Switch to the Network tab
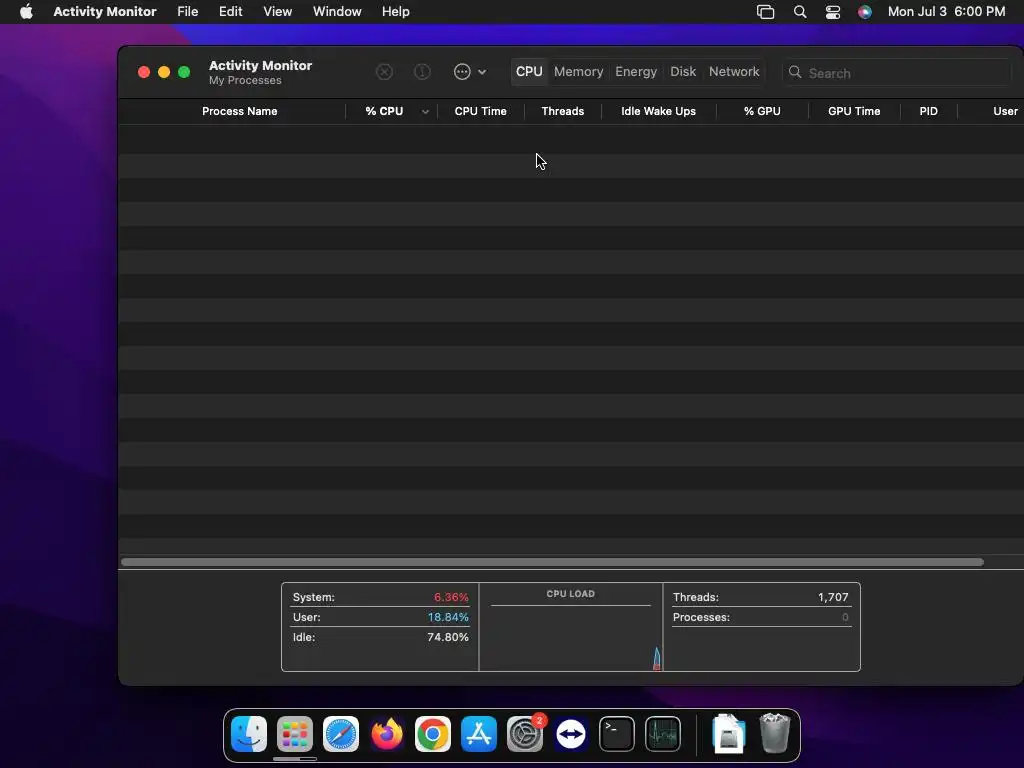 [x=734, y=72]
